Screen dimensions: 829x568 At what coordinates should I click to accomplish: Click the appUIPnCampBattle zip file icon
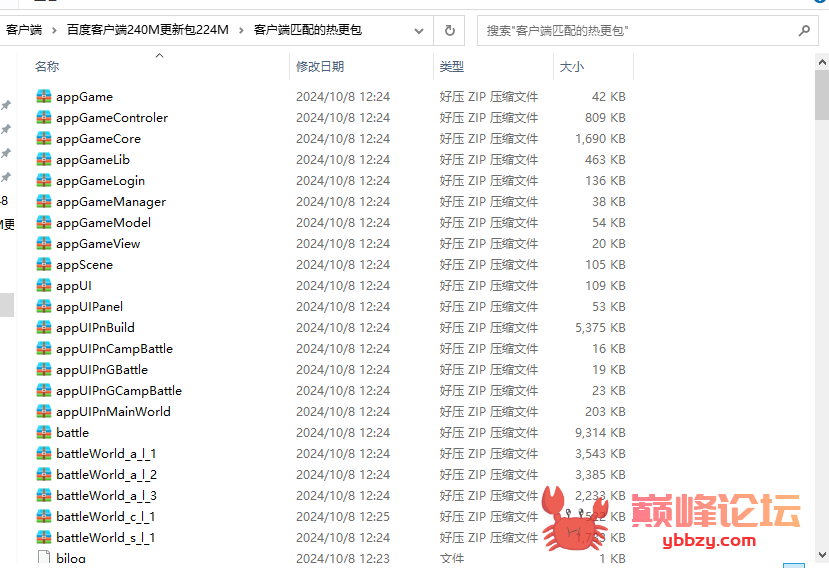coord(44,349)
